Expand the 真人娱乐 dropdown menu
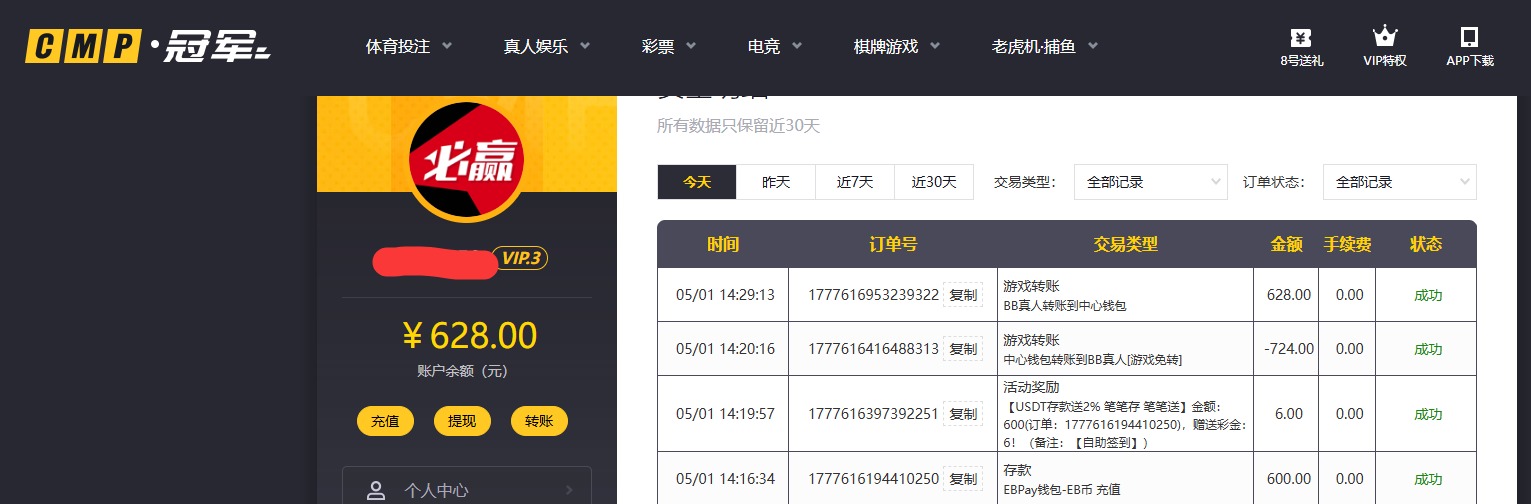This screenshot has width=1531, height=504. (547, 46)
